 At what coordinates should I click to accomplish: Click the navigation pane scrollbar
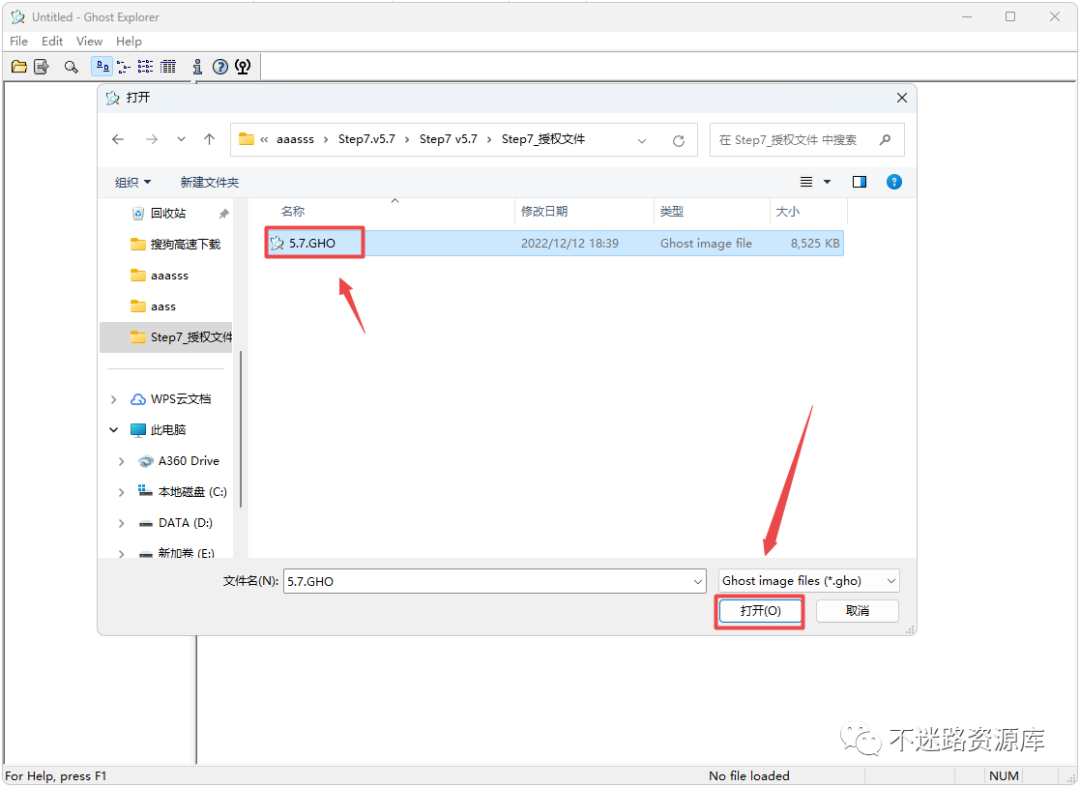(x=240, y=430)
